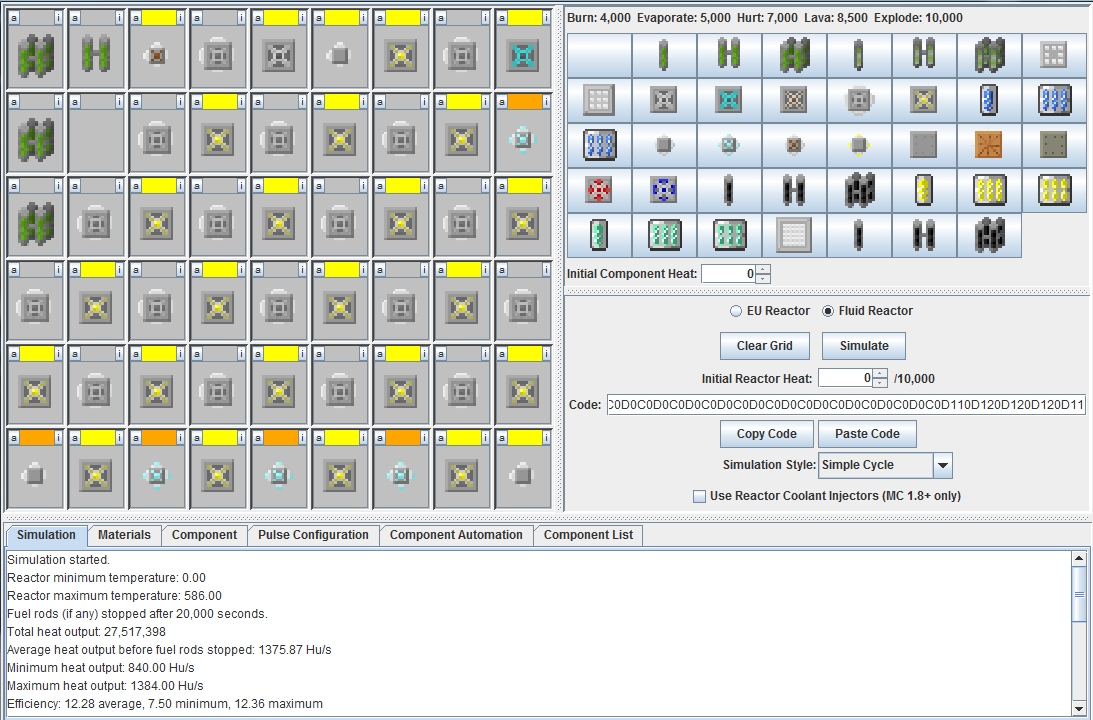Viewport: 1093px width, 720px height.
Task: Click the Simulate button
Action: (x=863, y=346)
